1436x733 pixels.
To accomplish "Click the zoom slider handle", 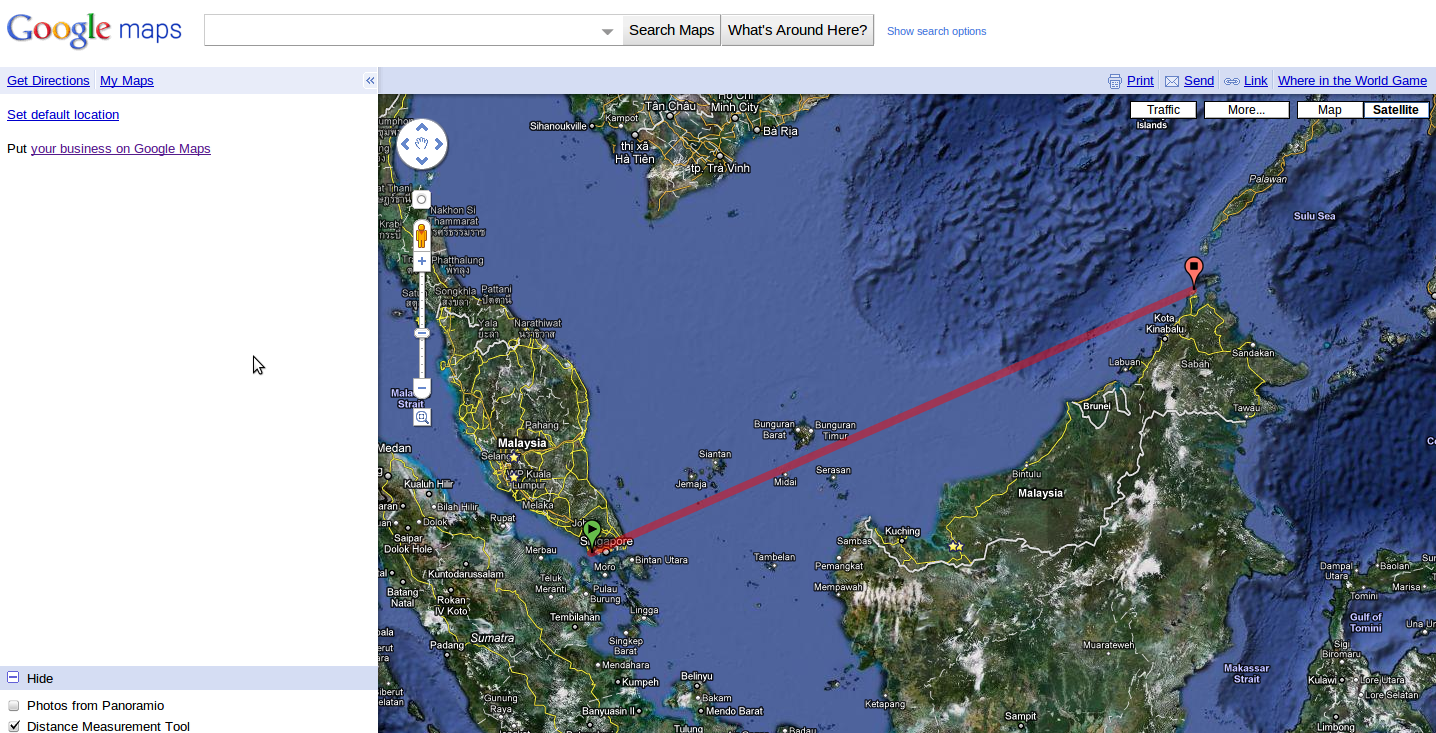I will click(422, 333).
